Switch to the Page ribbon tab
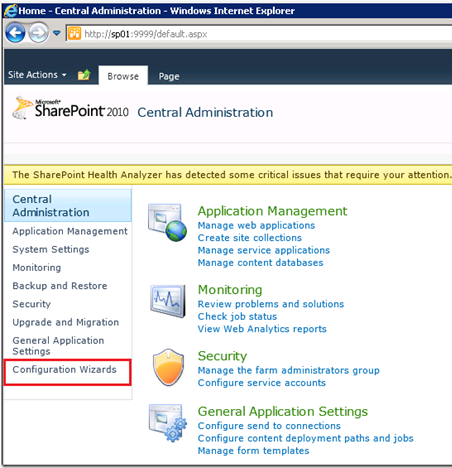452x468 pixels. click(x=169, y=76)
